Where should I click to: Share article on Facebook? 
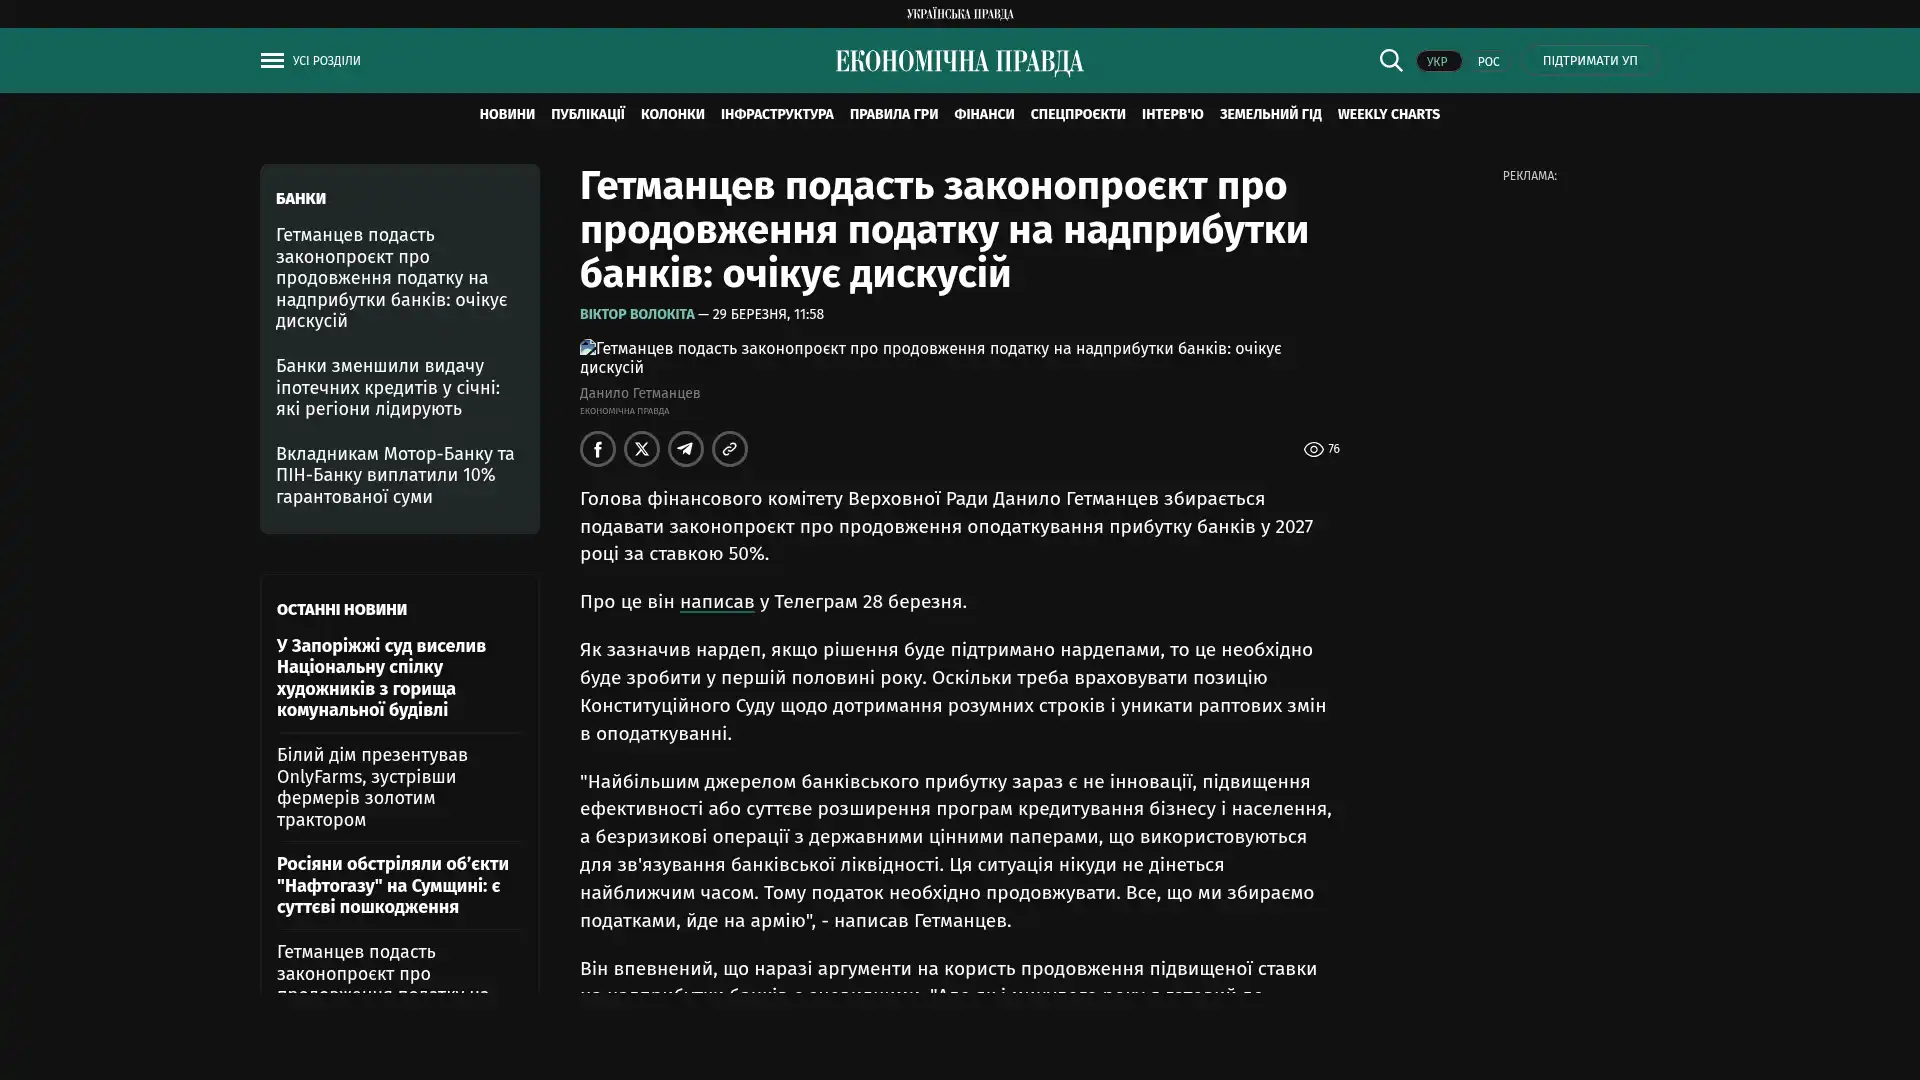(598, 449)
